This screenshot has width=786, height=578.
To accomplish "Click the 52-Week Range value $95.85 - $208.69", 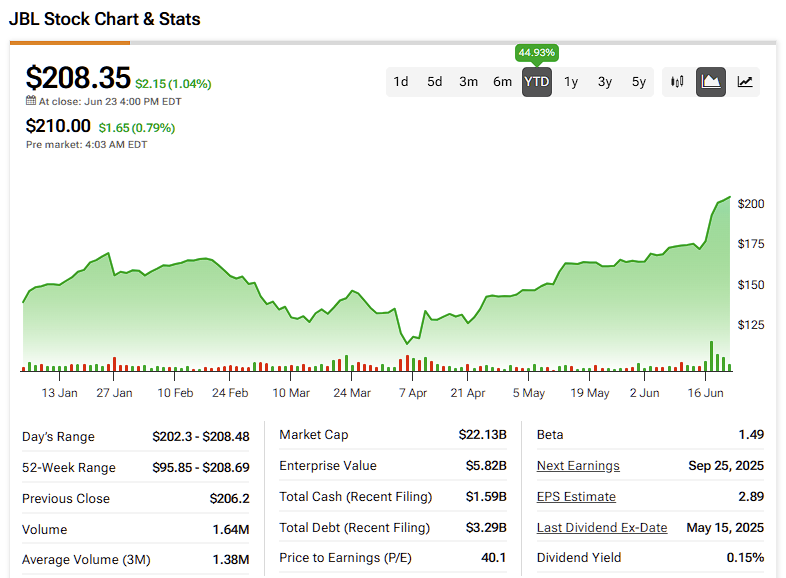I will pos(201,468).
